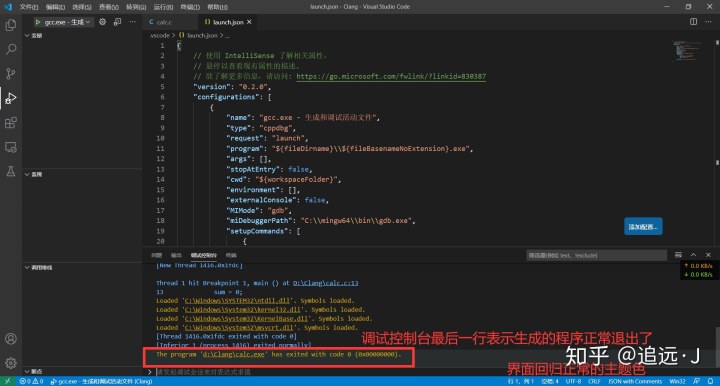Open the .vscode breadcrumb folder
720x386 pixels.
159,35
